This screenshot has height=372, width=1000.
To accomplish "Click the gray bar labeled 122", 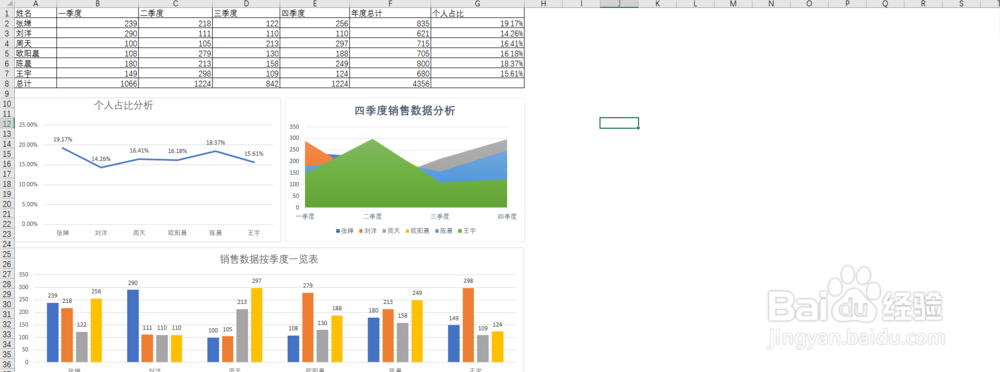I will pyautogui.click(x=81, y=347).
